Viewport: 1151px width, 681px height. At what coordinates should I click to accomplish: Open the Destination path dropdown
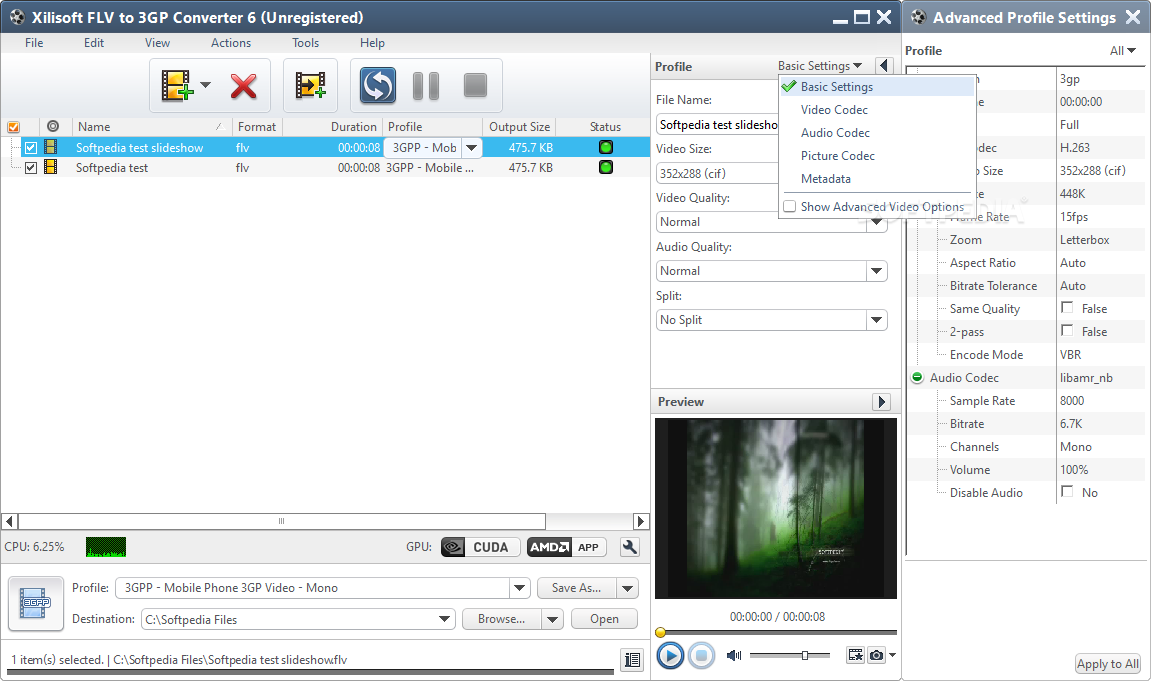tap(445, 619)
